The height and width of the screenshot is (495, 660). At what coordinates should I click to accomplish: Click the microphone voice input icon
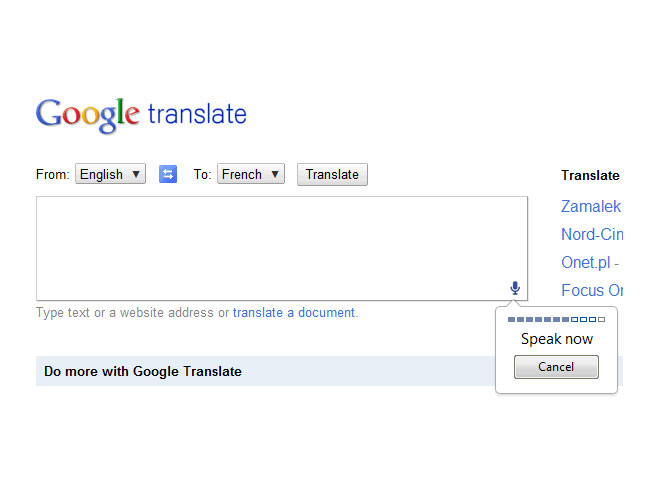click(x=515, y=288)
